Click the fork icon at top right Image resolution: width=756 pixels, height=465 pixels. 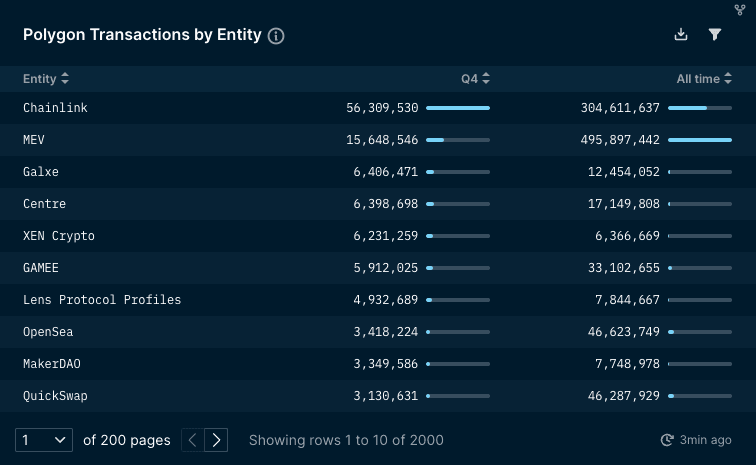tap(741, 10)
